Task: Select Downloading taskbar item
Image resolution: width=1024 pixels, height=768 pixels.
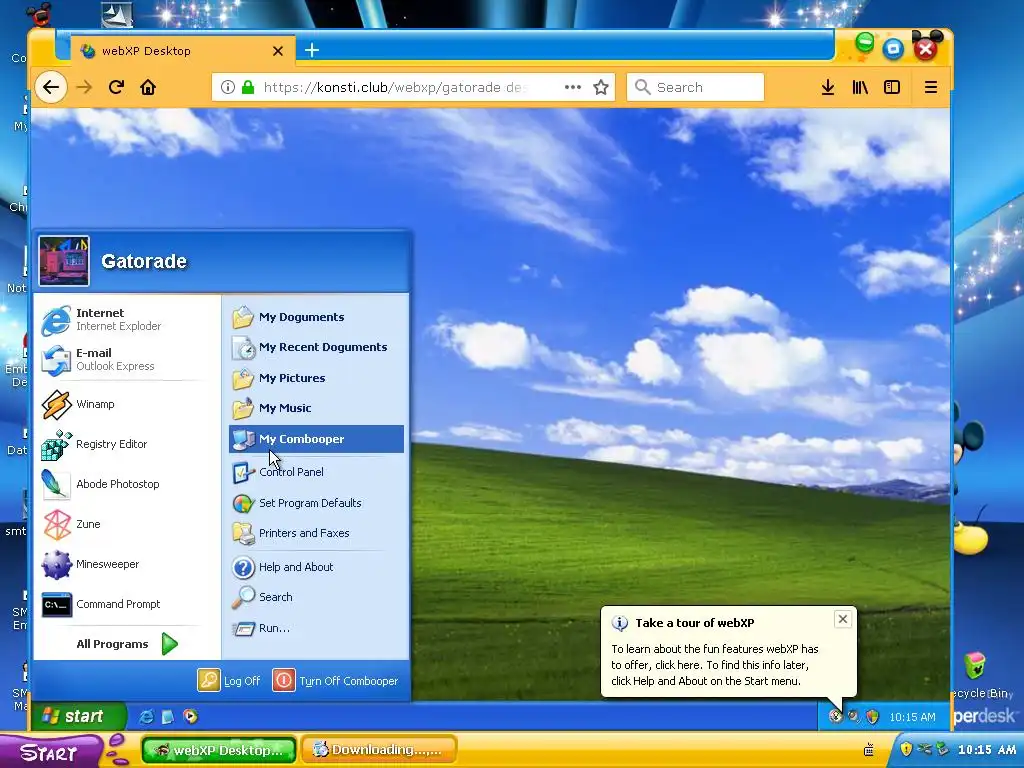Action: click(x=379, y=750)
